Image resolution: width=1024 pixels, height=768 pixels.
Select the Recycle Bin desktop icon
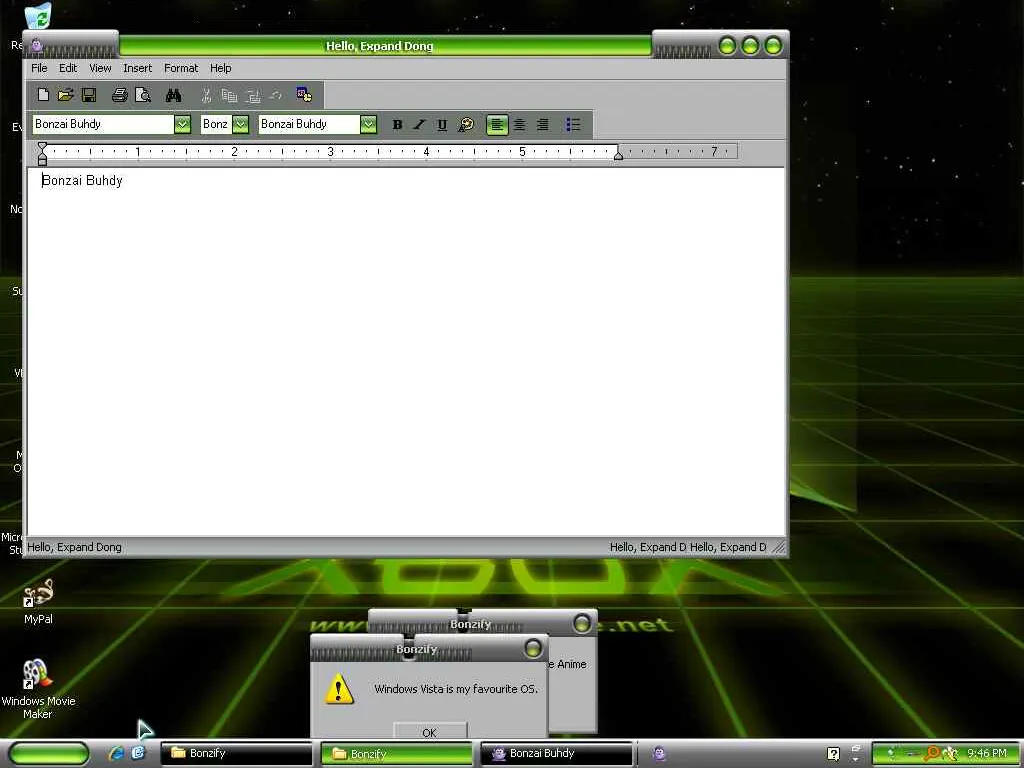click(x=38, y=16)
